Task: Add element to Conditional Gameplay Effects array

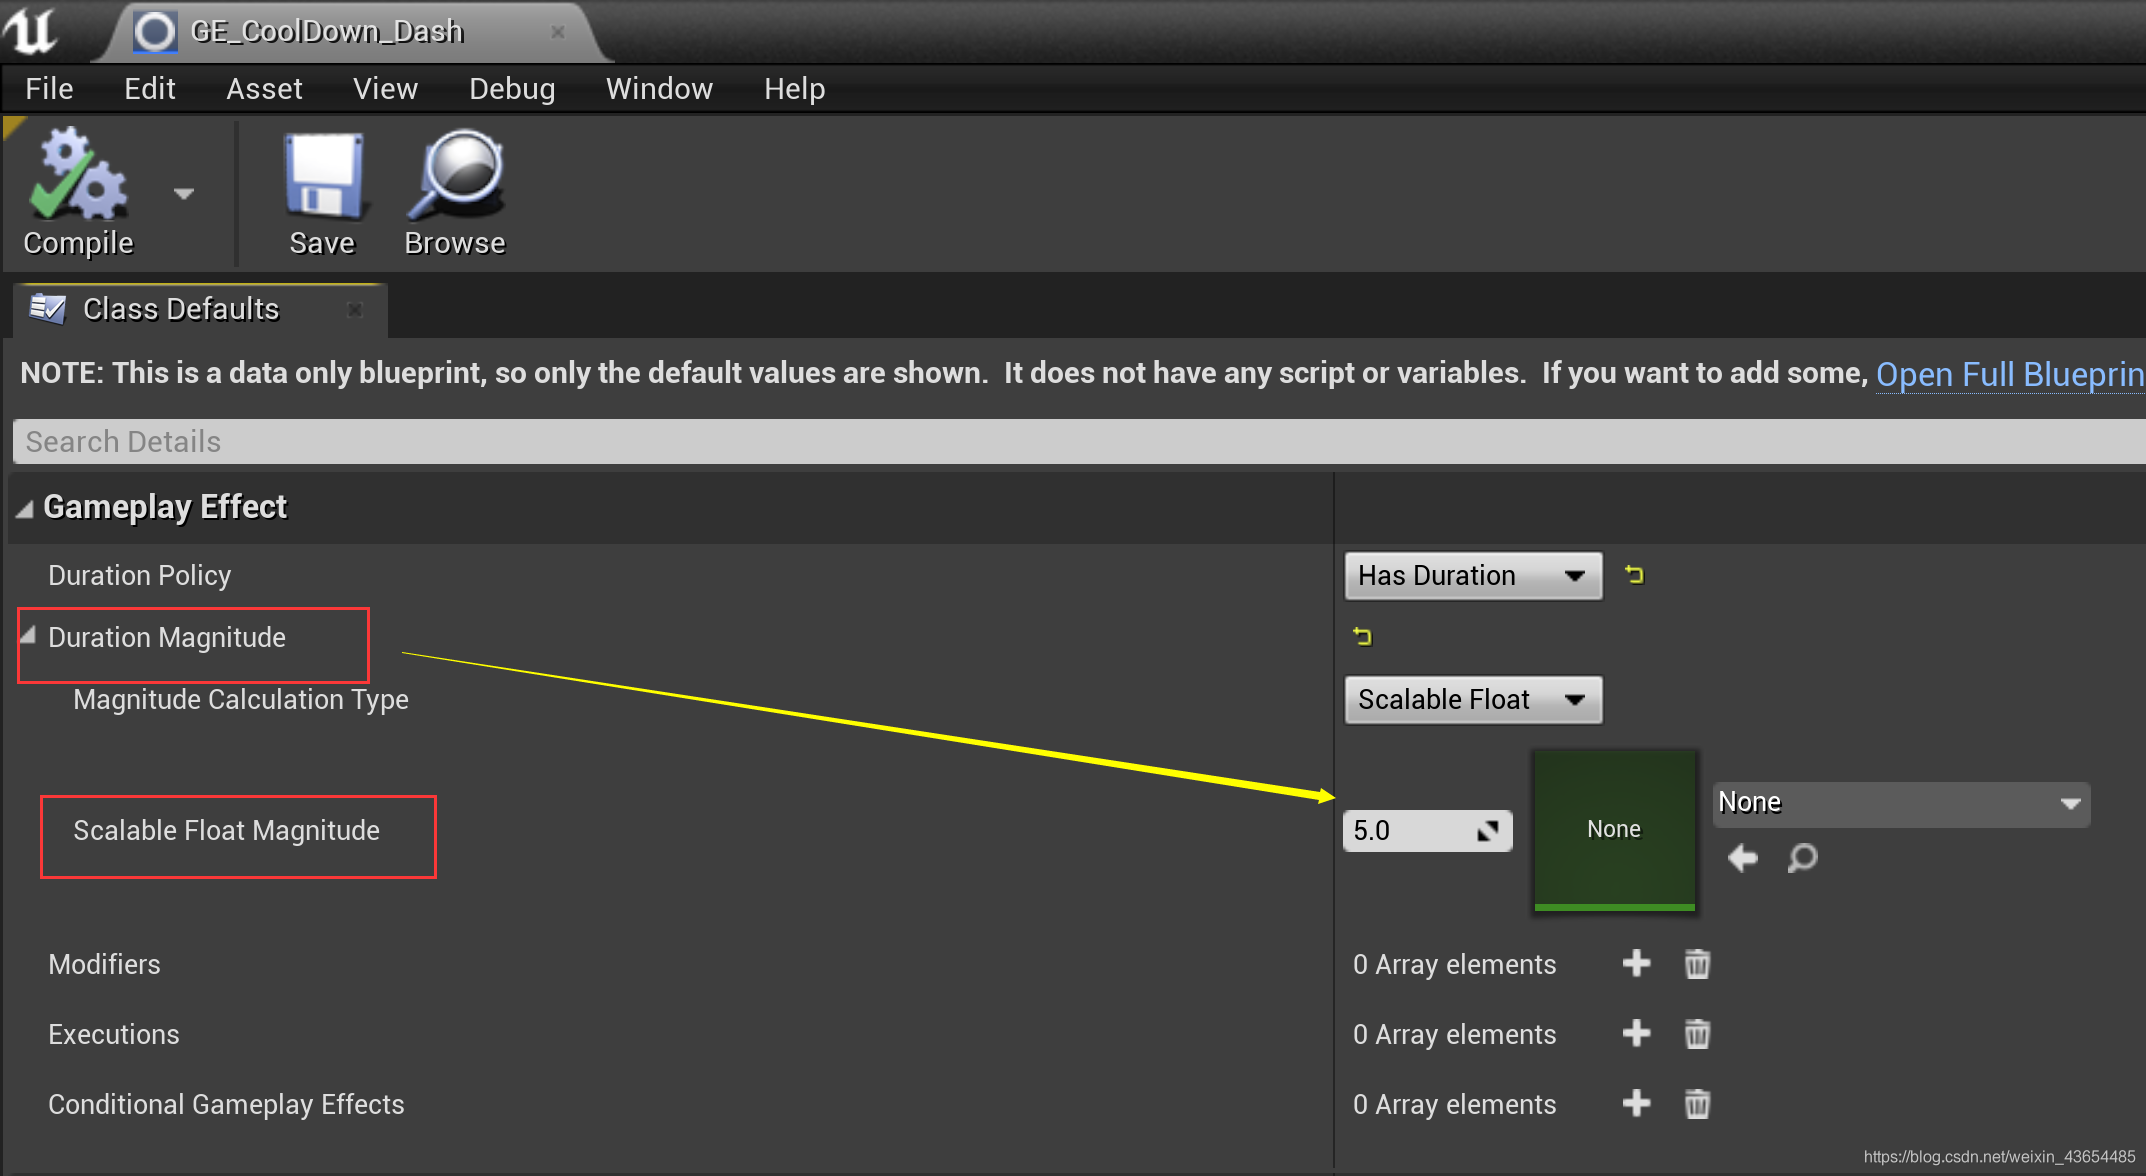Action: (1636, 1104)
